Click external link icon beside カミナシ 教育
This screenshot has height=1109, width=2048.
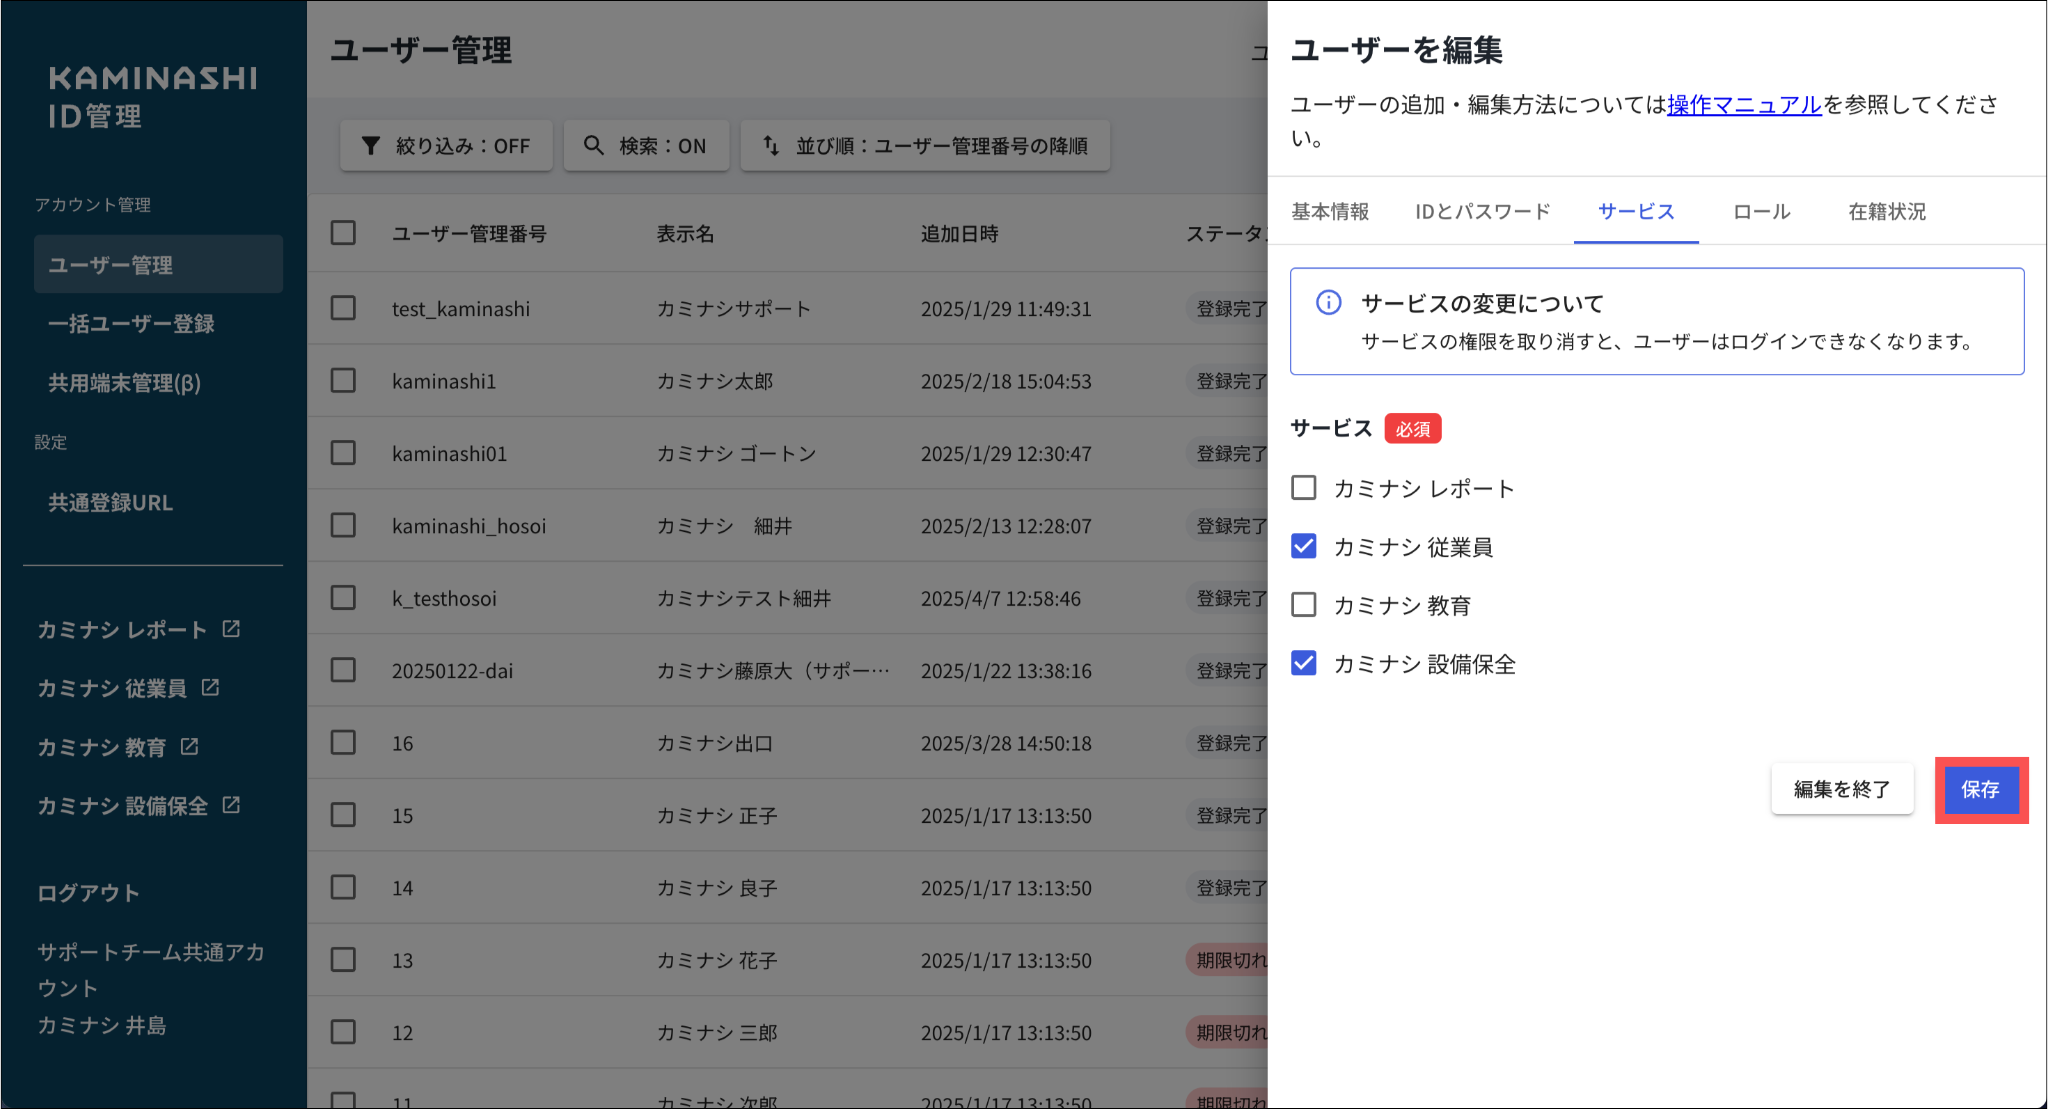click(189, 747)
